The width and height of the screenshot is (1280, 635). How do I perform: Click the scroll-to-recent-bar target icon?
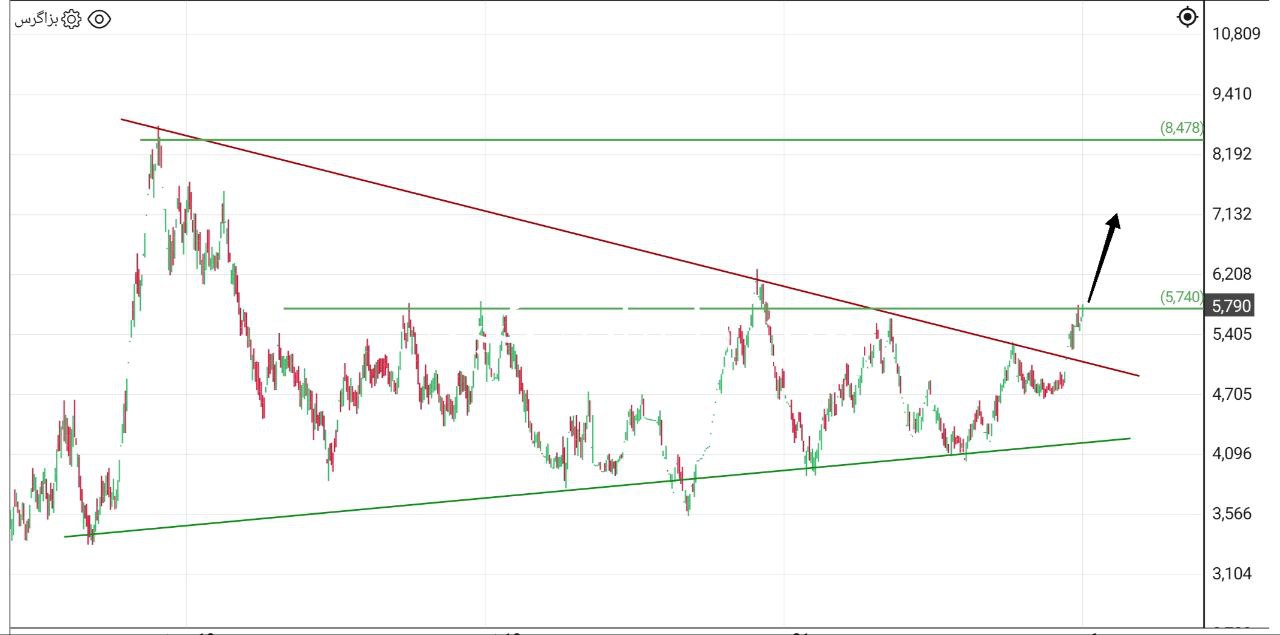click(x=1186, y=17)
